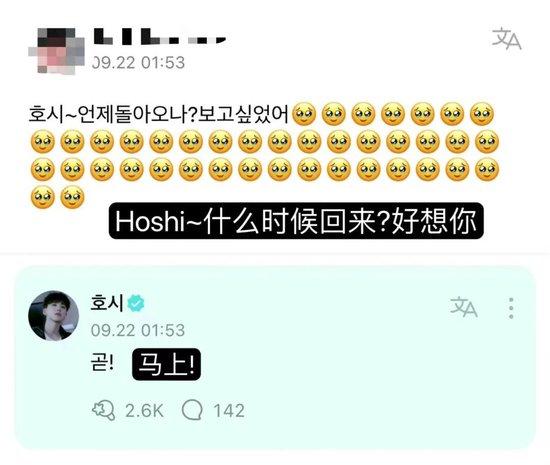The width and height of the screenshot is (550, 465).
Task: Open Hoshi's profile picture
Action: coord(53,316)
